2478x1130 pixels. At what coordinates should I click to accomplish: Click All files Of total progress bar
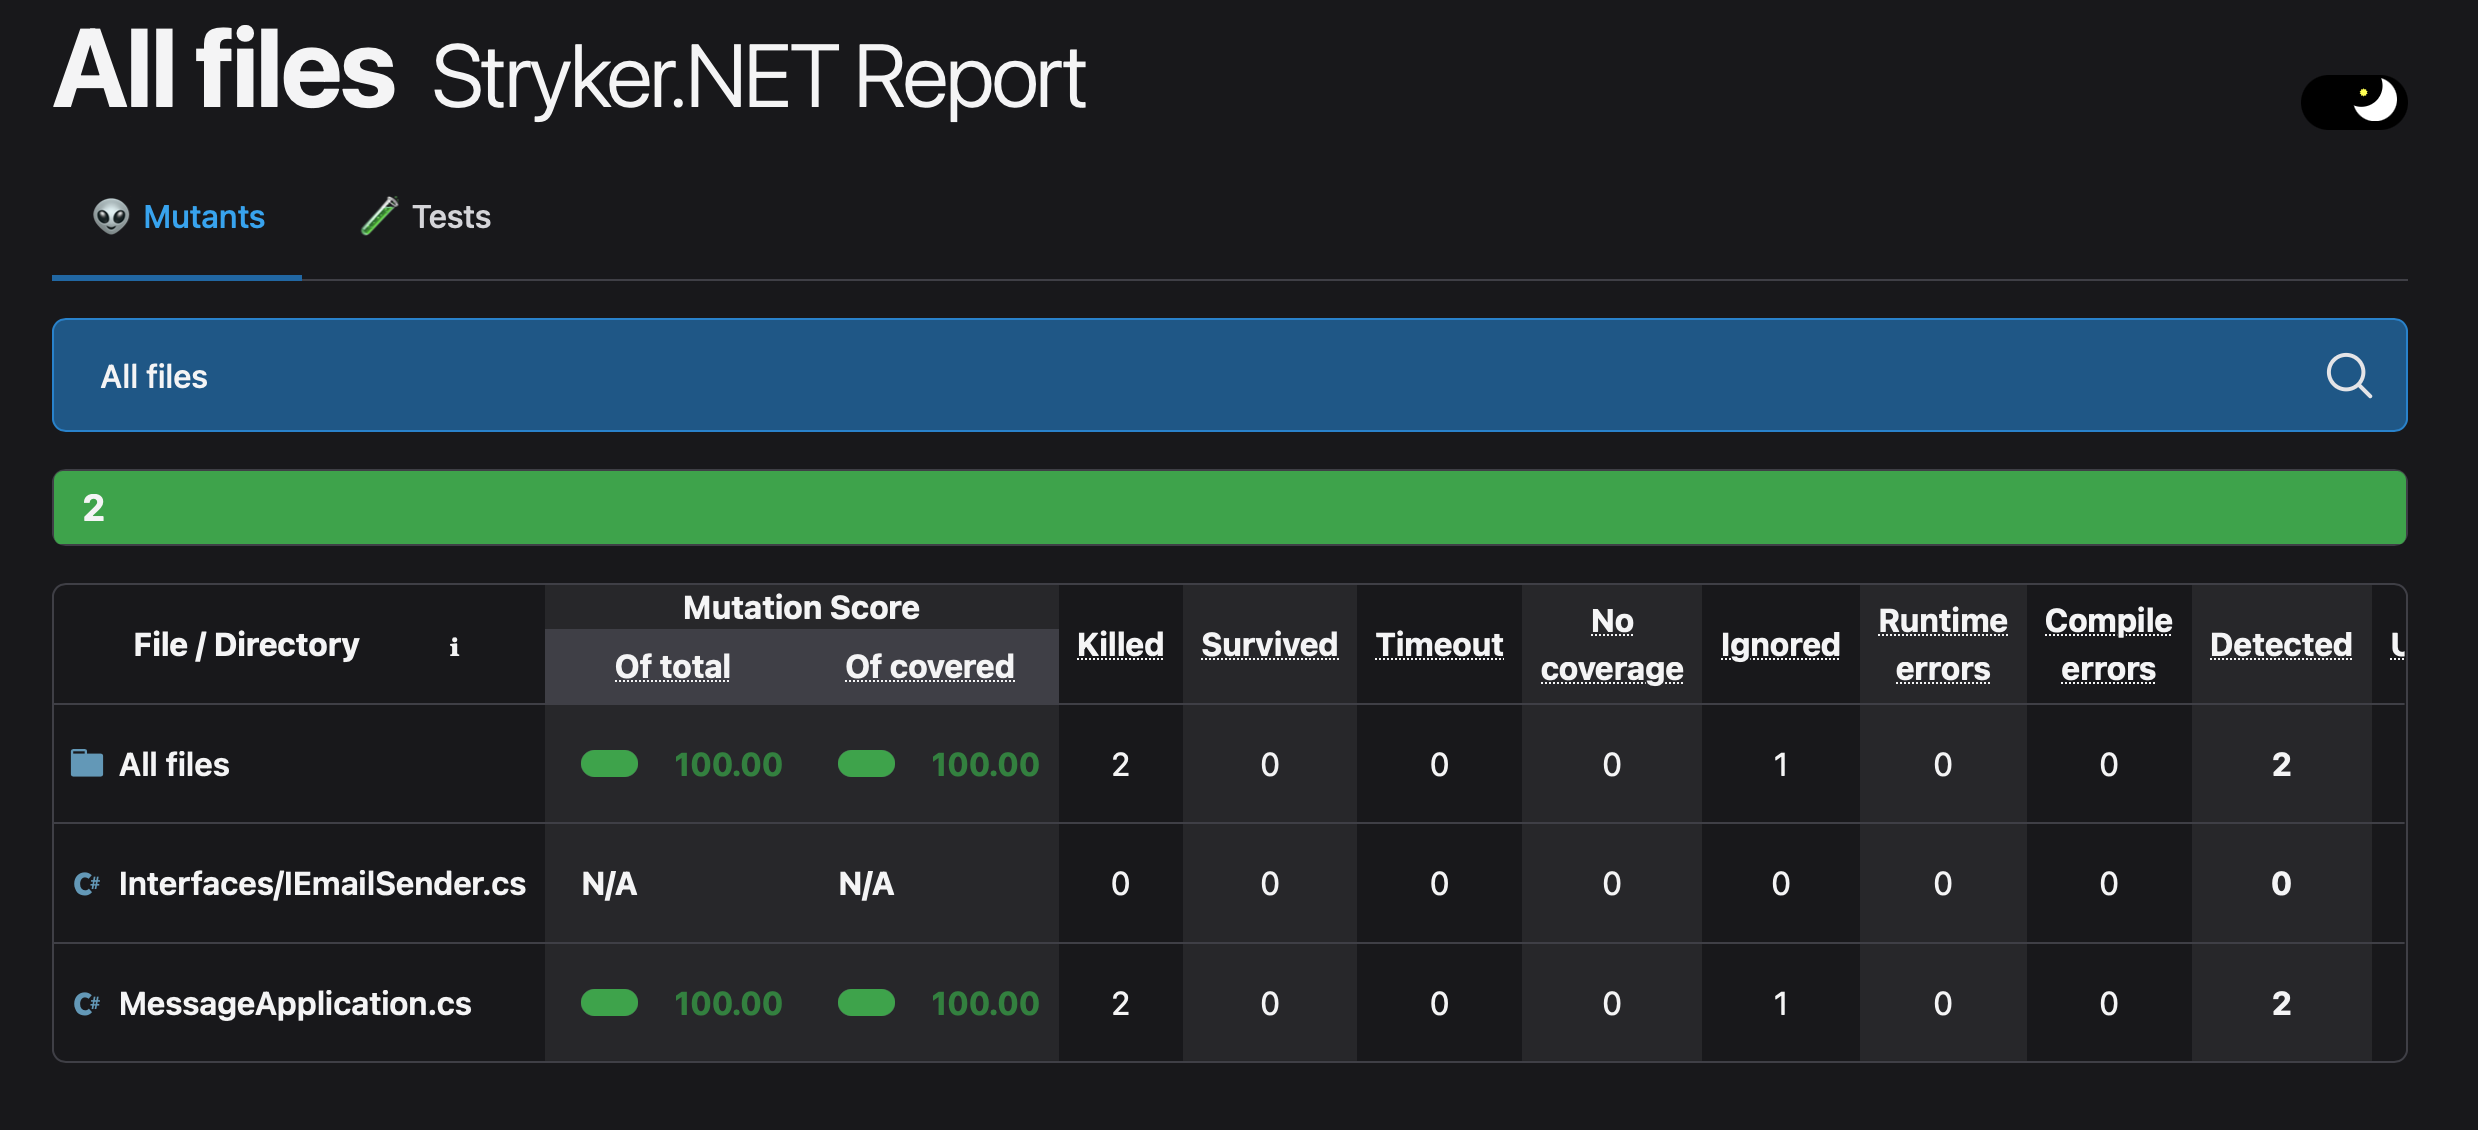pos(609,764)
